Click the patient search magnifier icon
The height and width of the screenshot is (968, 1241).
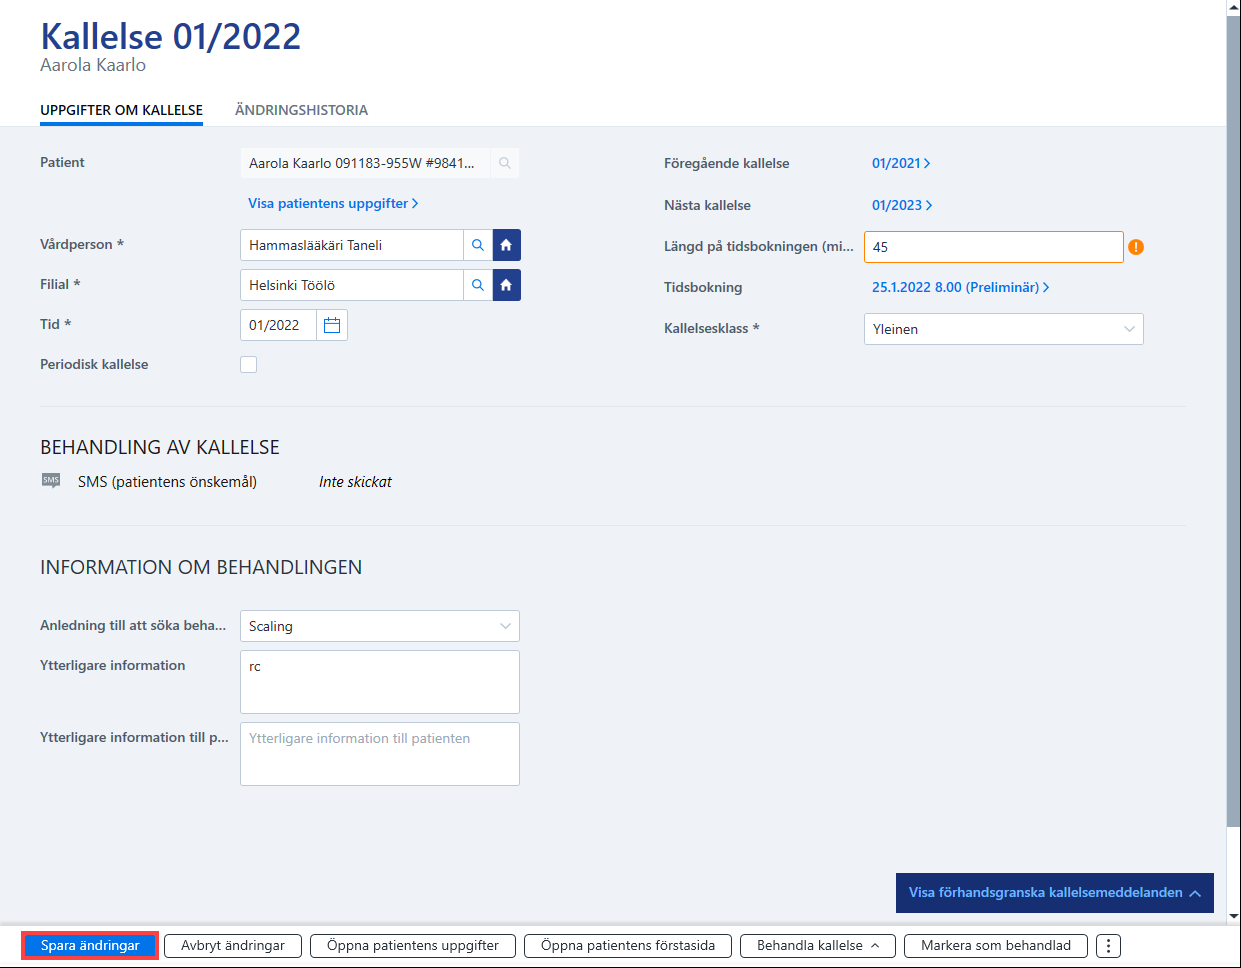click(x=505, y=163)
